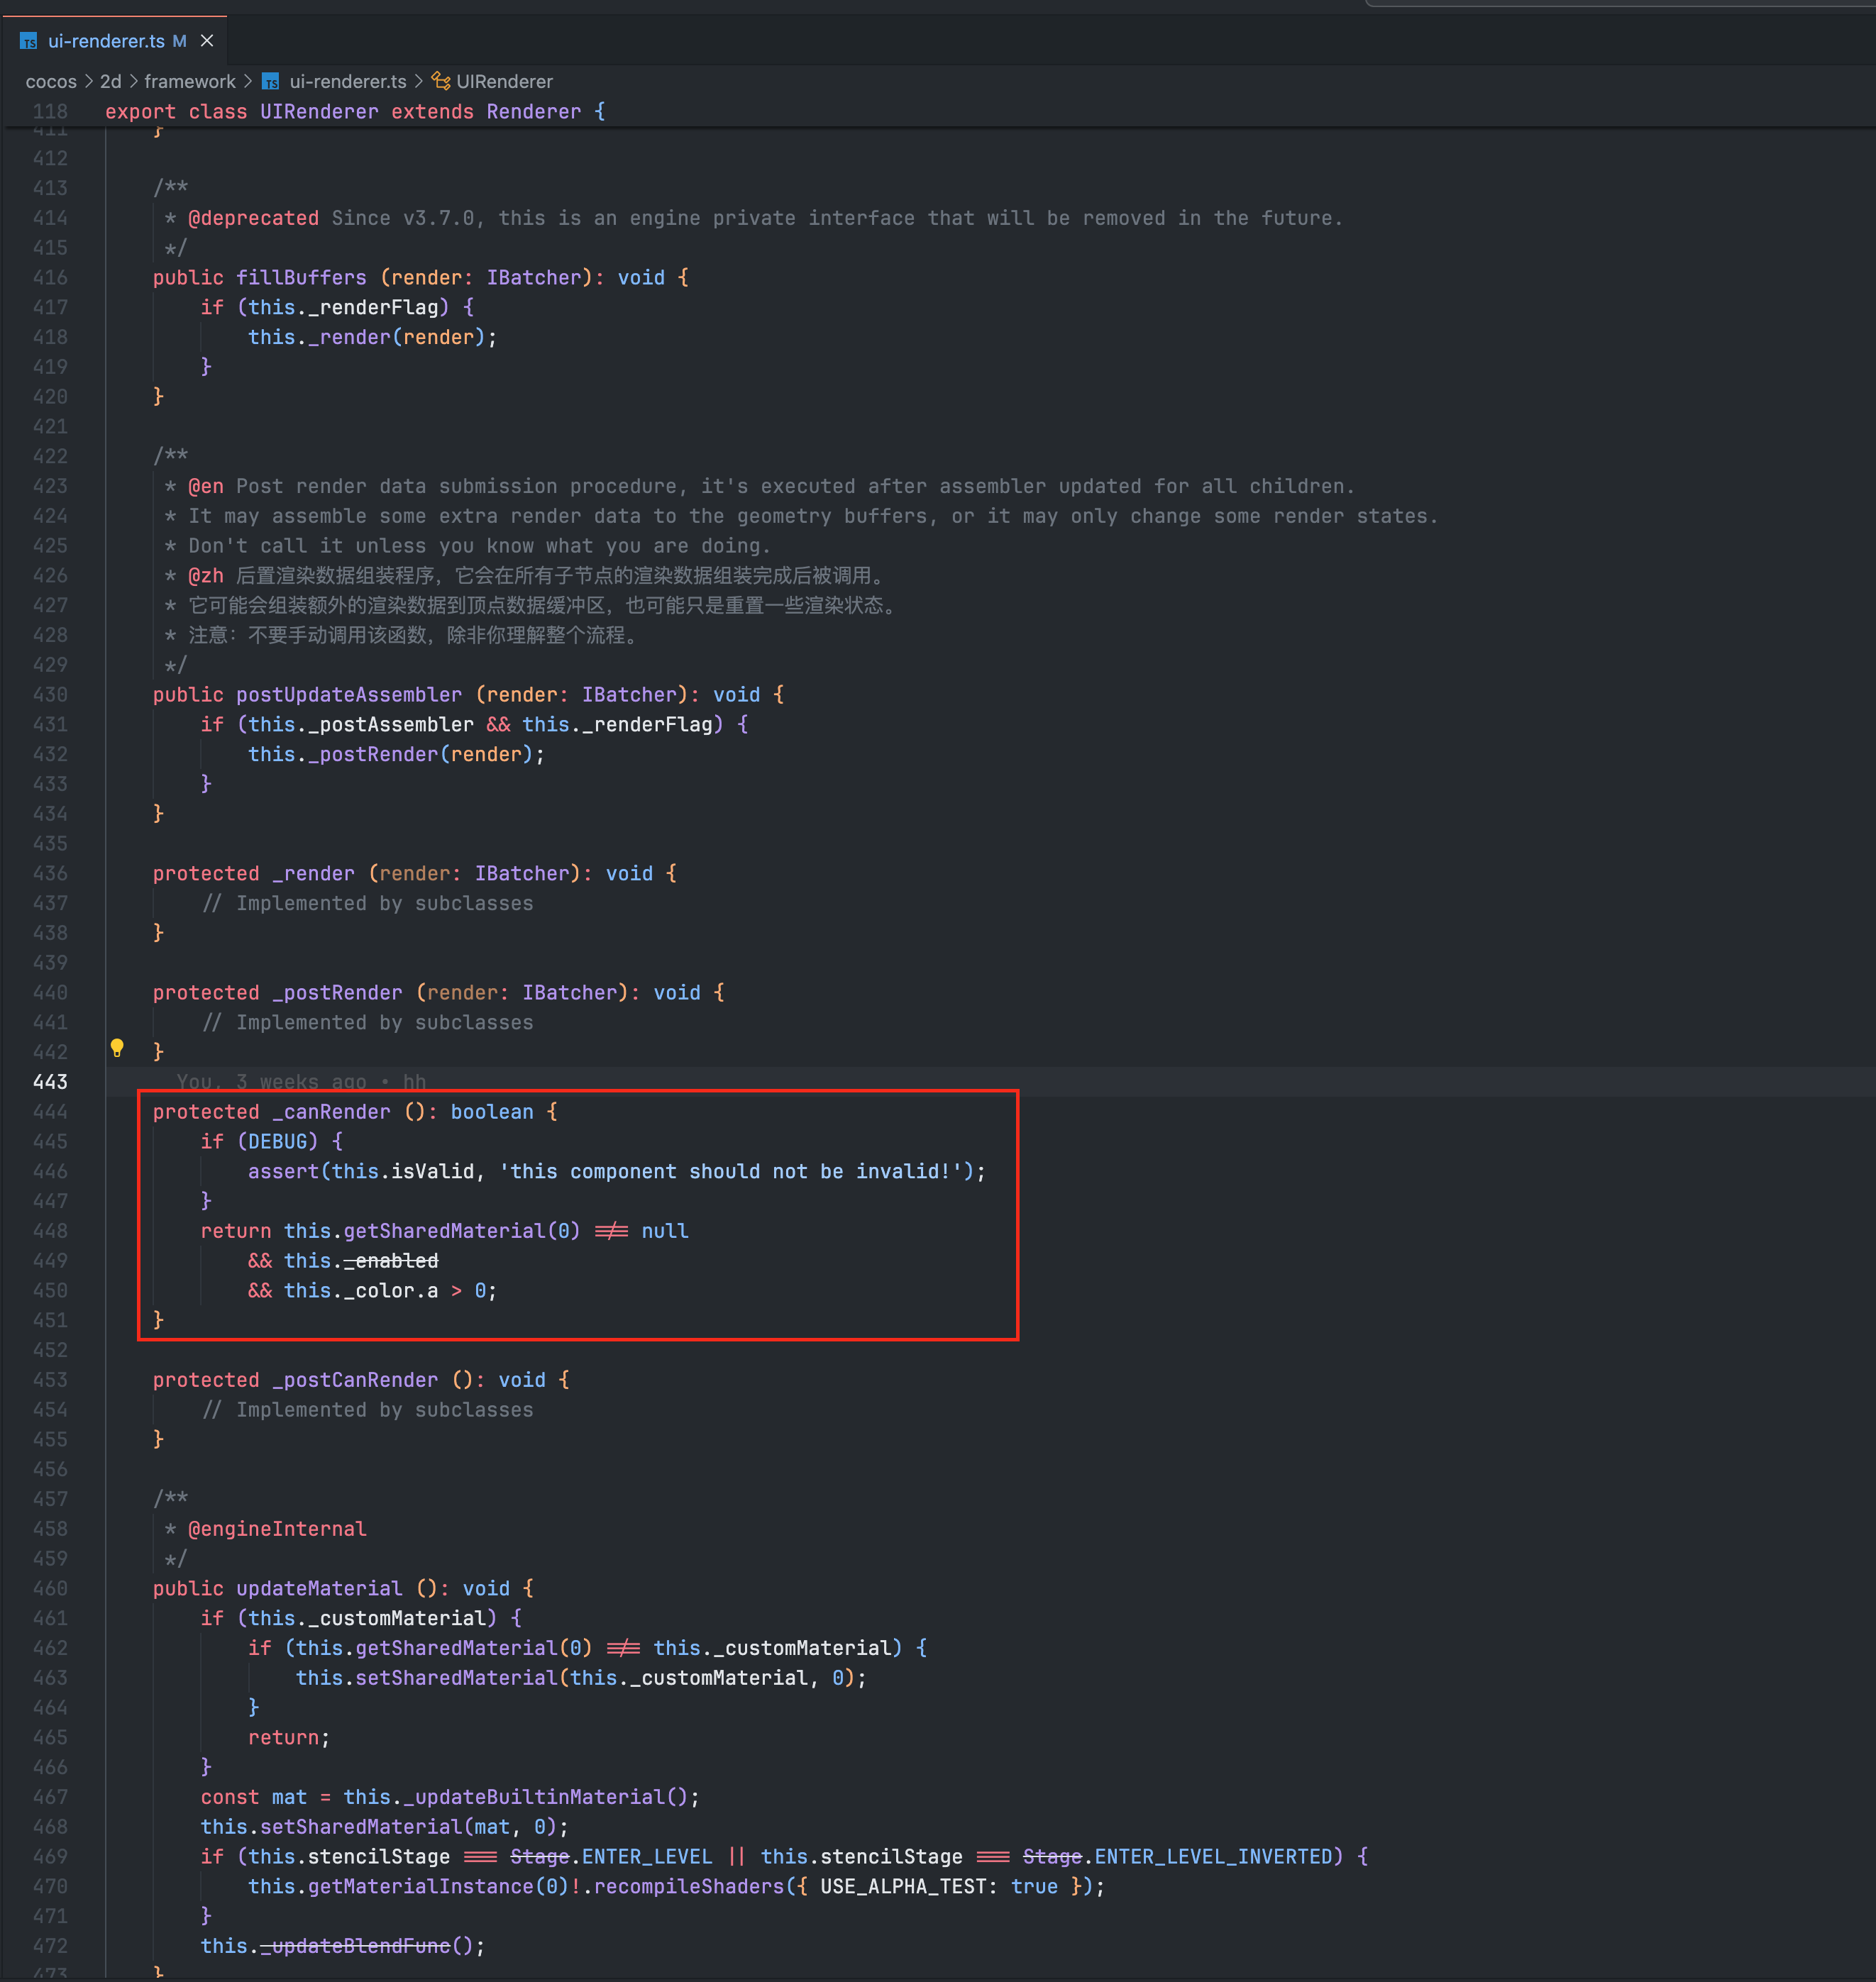1876x1982 pixels.
Task: Click the TypeScript file icon in tab
Action: coord(29,41)
